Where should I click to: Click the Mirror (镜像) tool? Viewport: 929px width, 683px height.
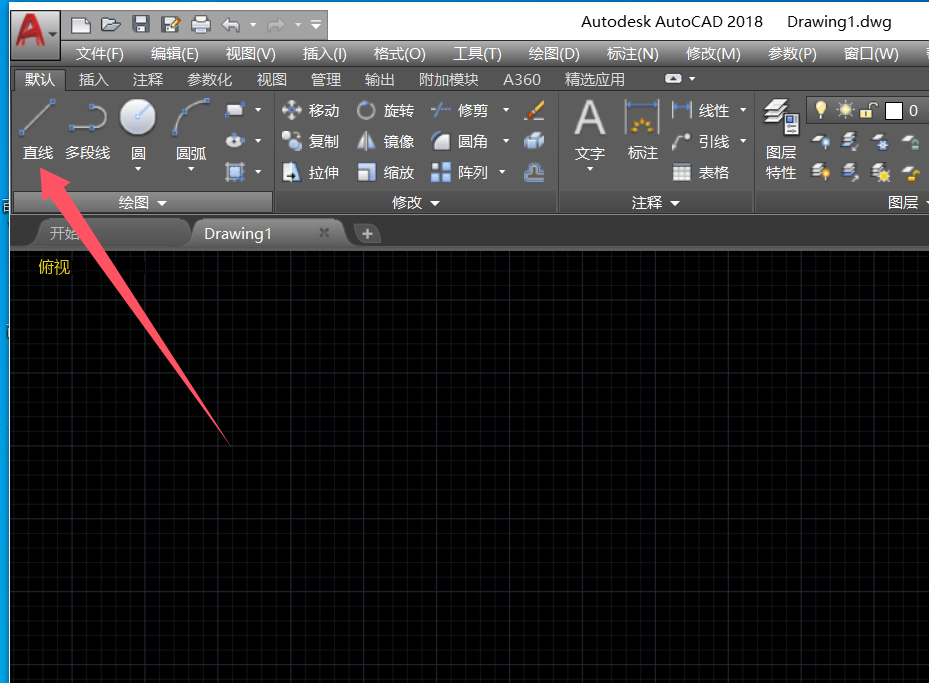pos(385,142)
